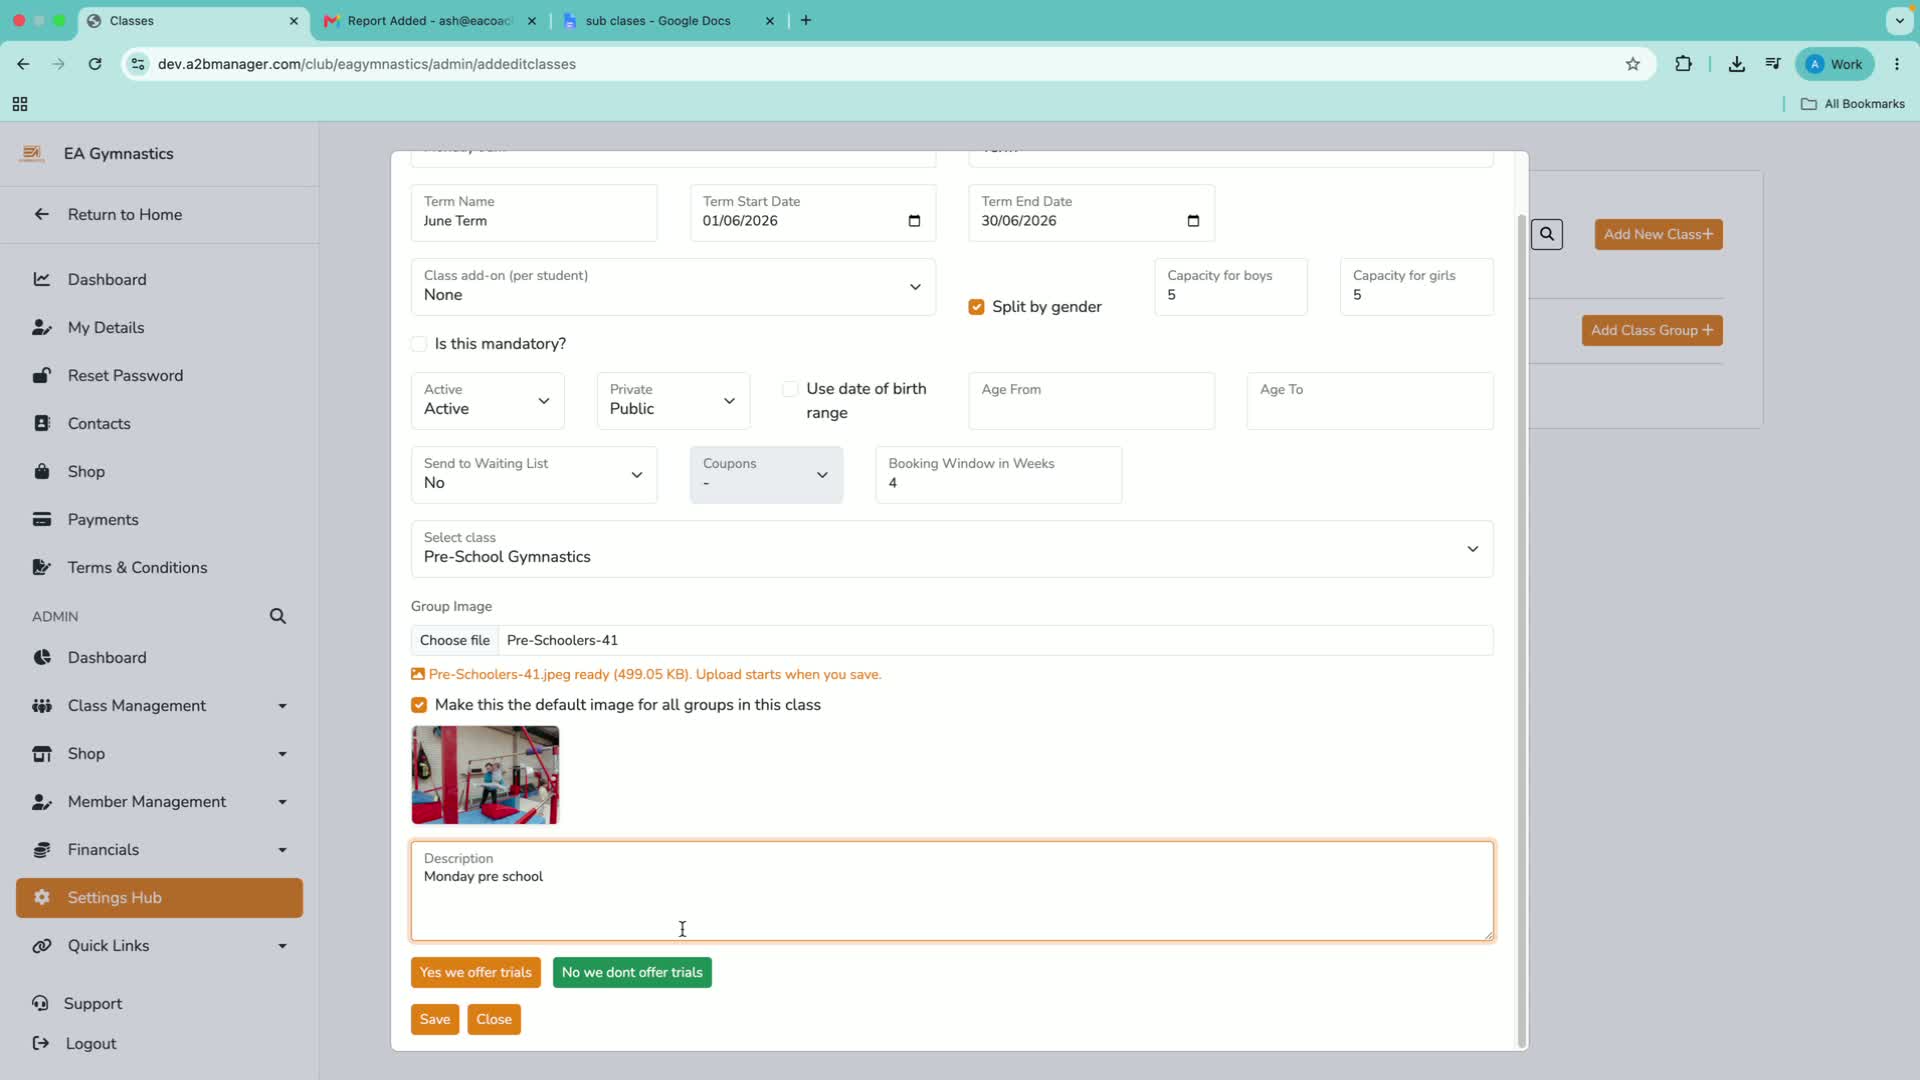Screen dimensions: 1920x1080
Task: Enable Use date of birth range checkbox
Action: [x=790, y=389]
